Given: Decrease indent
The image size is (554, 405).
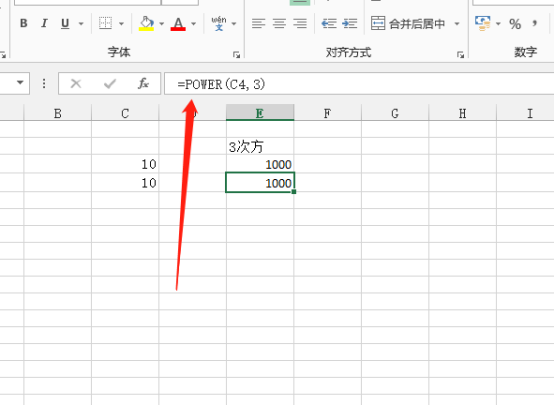Looking at the screenshot, I should coord(329,23).
